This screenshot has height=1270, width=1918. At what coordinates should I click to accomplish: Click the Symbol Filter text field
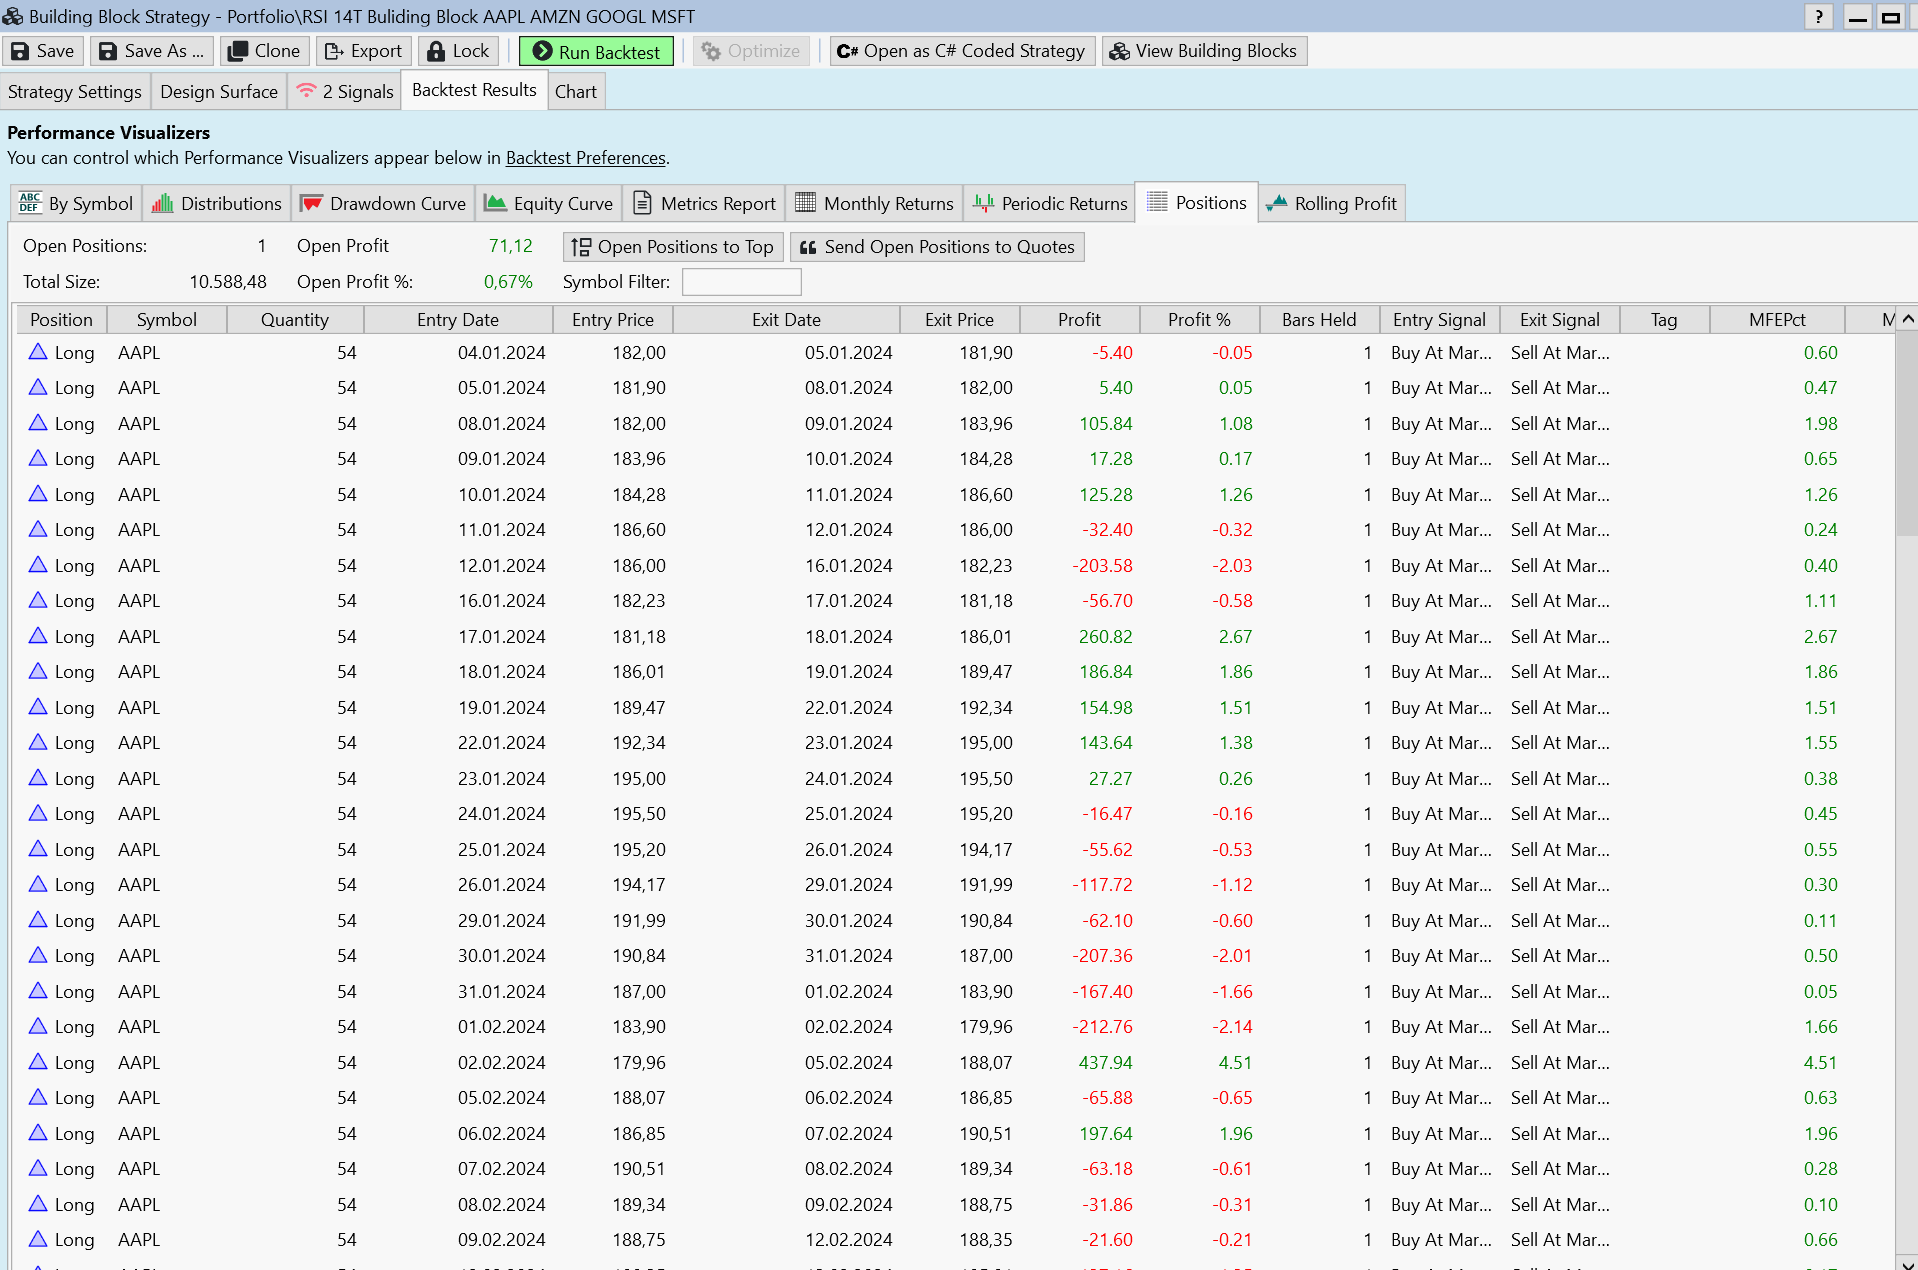click(x=741, y=282)
